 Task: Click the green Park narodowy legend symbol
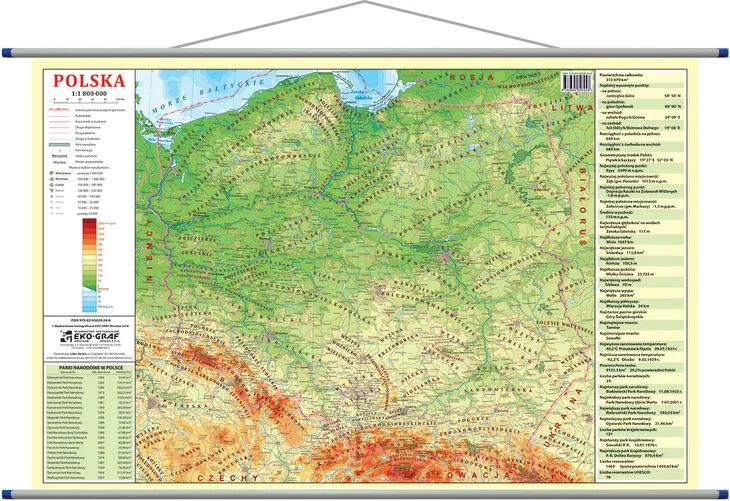tap(59, 145)
